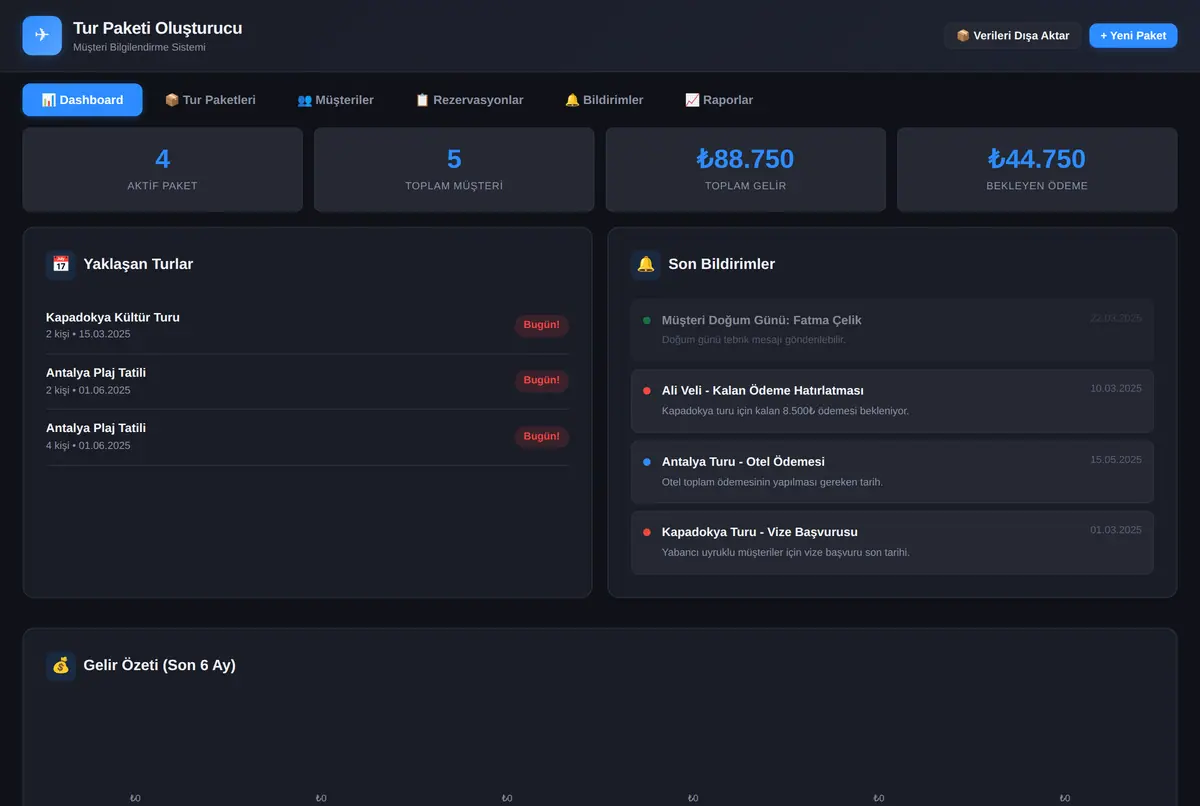
Task: Go to the Müşteriler tab
Action: click(335, 100)
